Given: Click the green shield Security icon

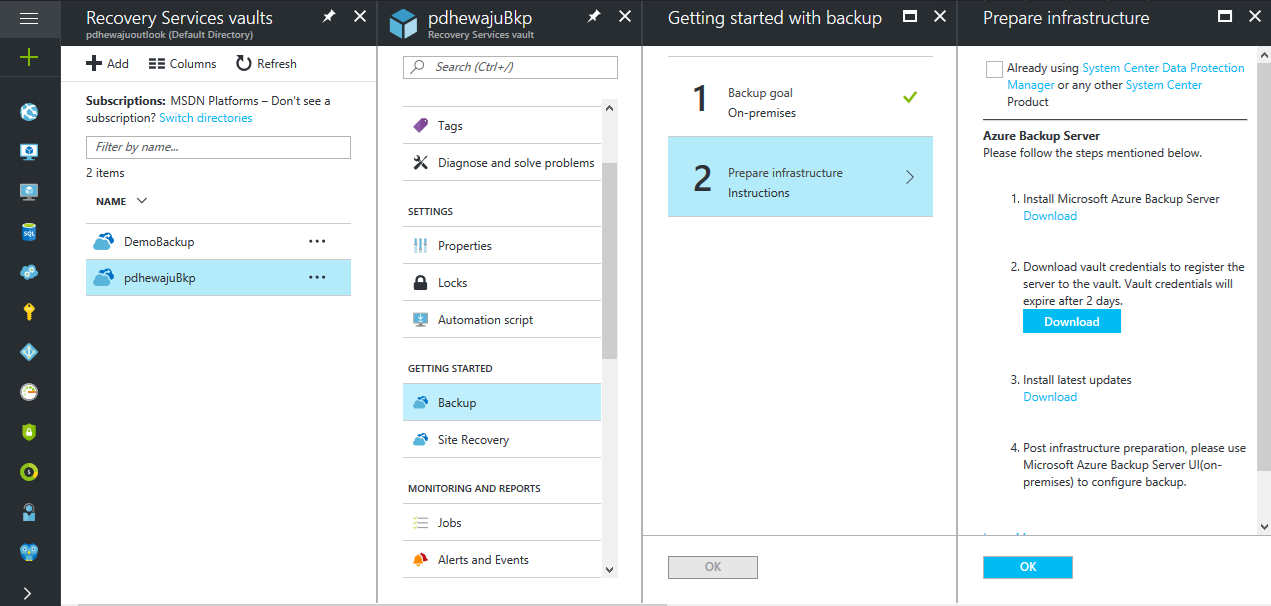Looking at the screenshot, I should [x=29, y=432].
